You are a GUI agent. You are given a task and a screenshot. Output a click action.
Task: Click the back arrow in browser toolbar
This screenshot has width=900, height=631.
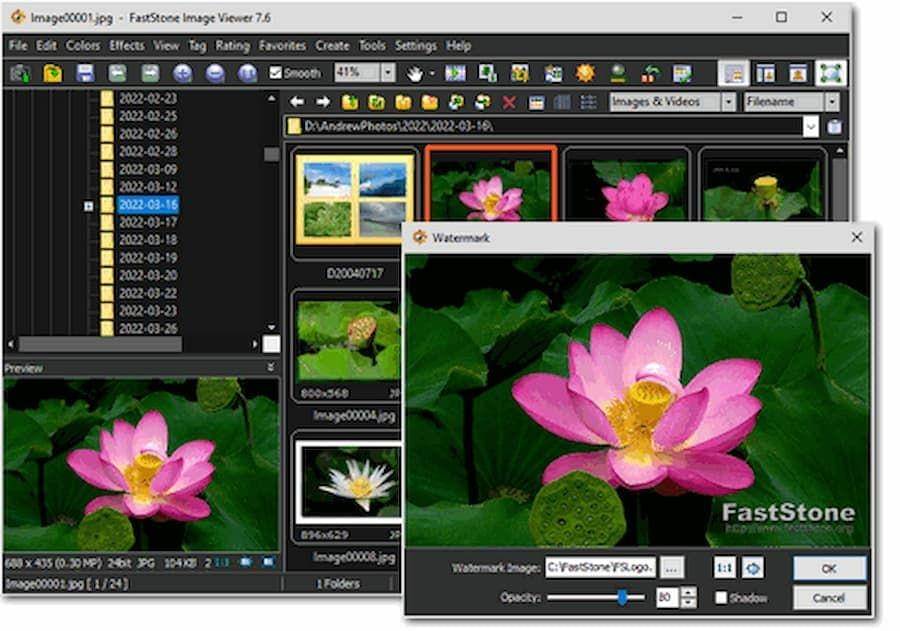[297, 102]
